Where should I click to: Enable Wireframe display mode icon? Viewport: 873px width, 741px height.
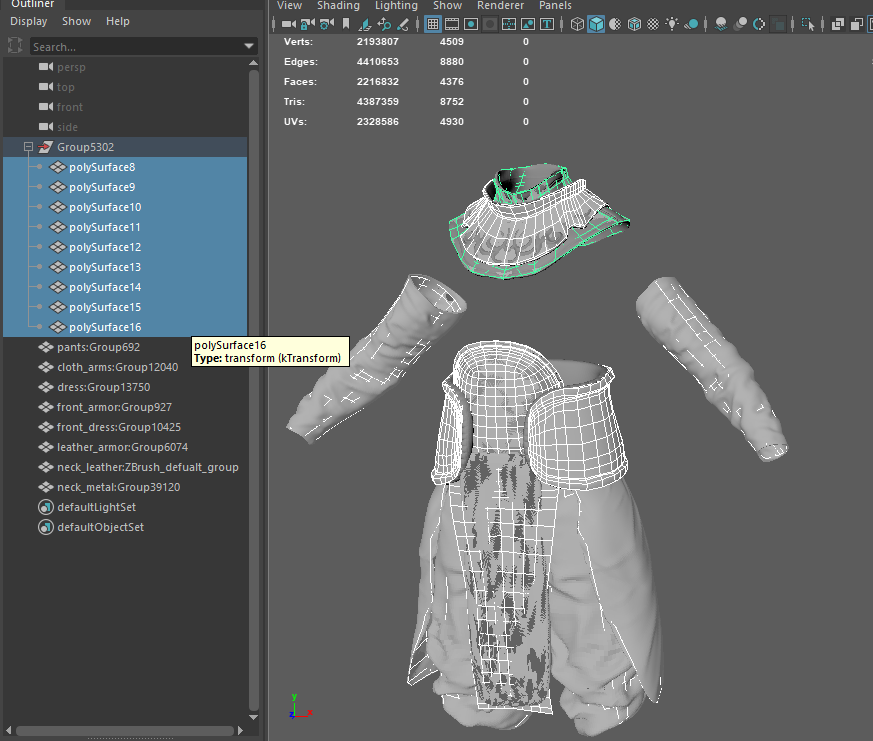[577, 24]
